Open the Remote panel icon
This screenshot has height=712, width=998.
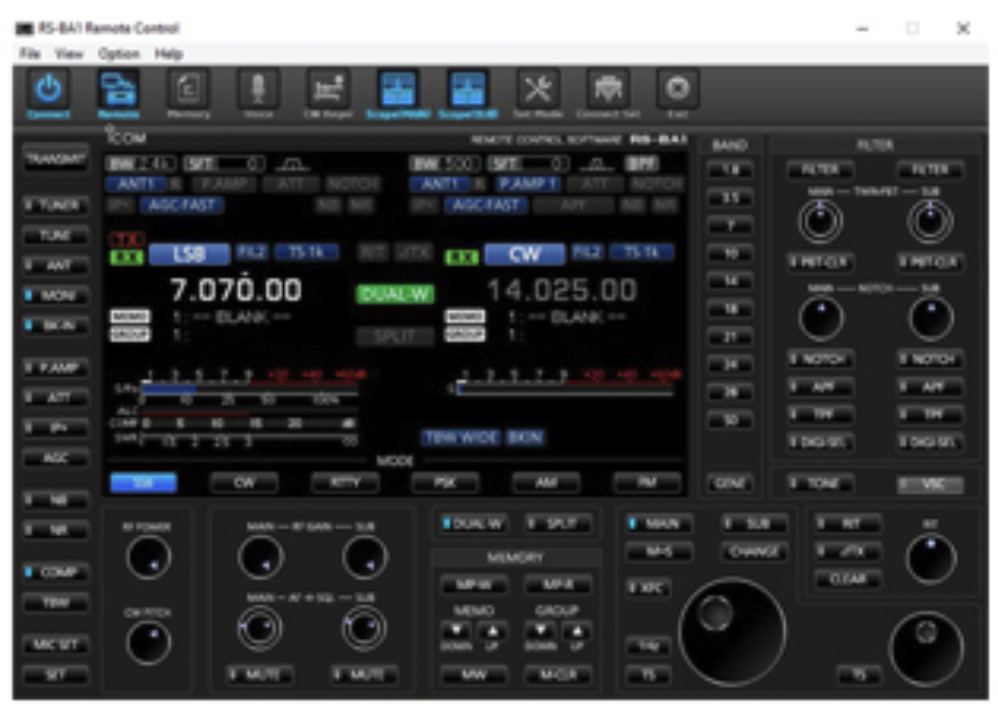(x=118, y=92)
